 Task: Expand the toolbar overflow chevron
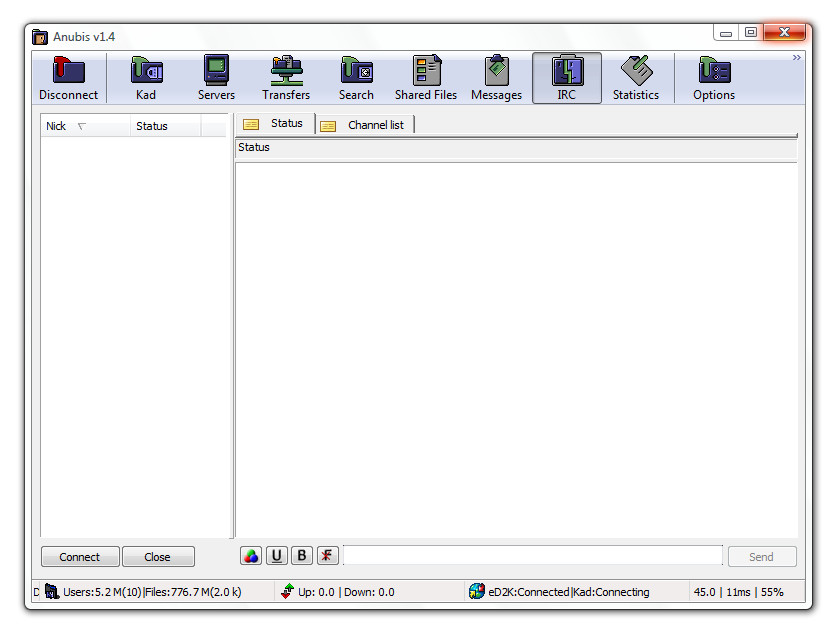pyautogui.click(x=796, y=57)
